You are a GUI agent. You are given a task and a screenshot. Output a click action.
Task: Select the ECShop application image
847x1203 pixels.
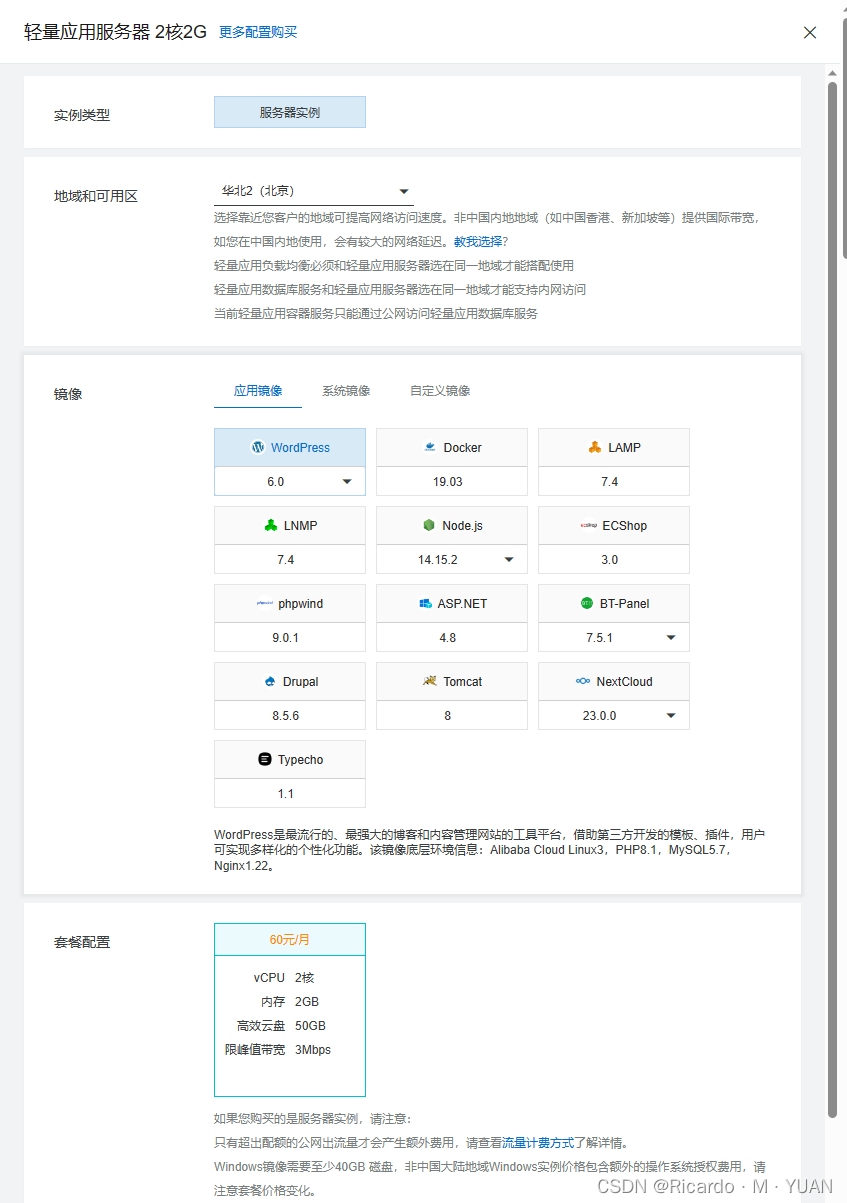pos(613,525)
